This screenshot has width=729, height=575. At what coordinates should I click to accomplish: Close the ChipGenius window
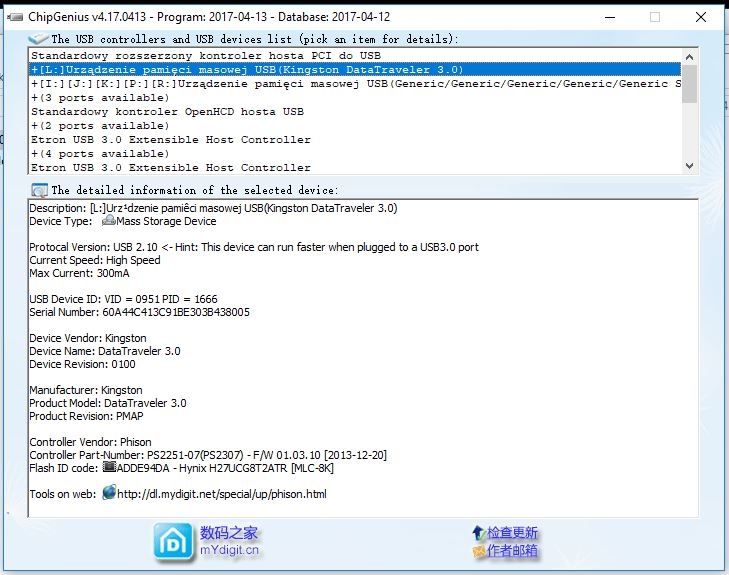pos(701,18)
